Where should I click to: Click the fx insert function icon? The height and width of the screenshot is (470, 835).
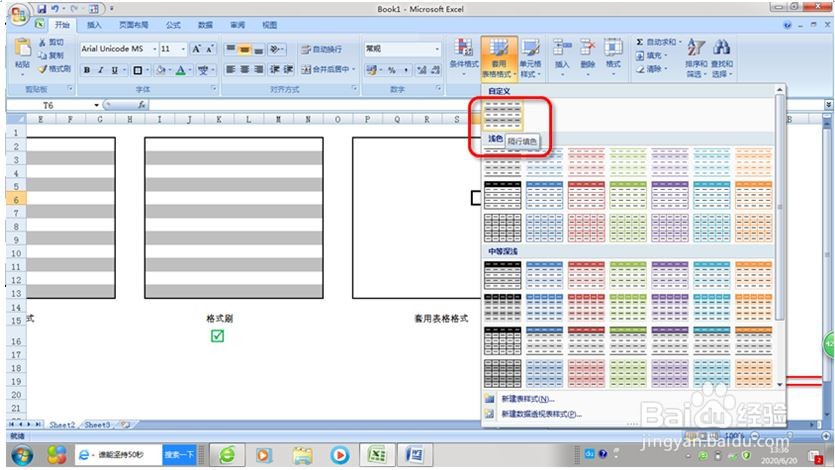tap(142, 105)
